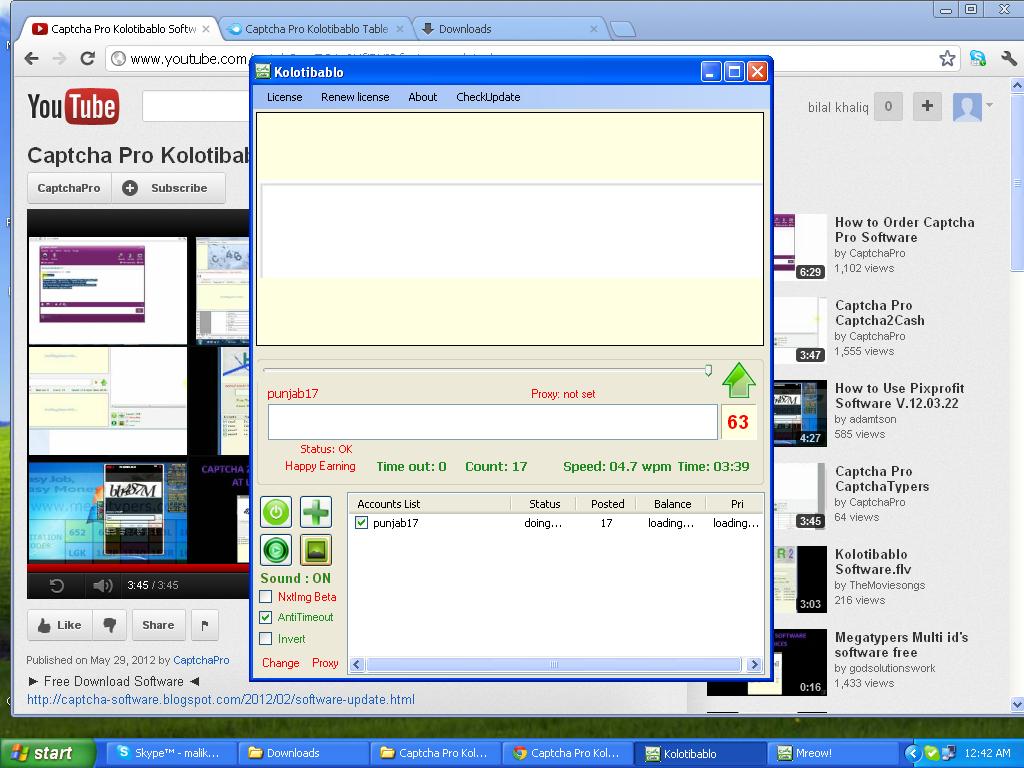This screenshot has width=1024, height=768.
Task: Switch to the Downloads browser tab
Action: 509,29
